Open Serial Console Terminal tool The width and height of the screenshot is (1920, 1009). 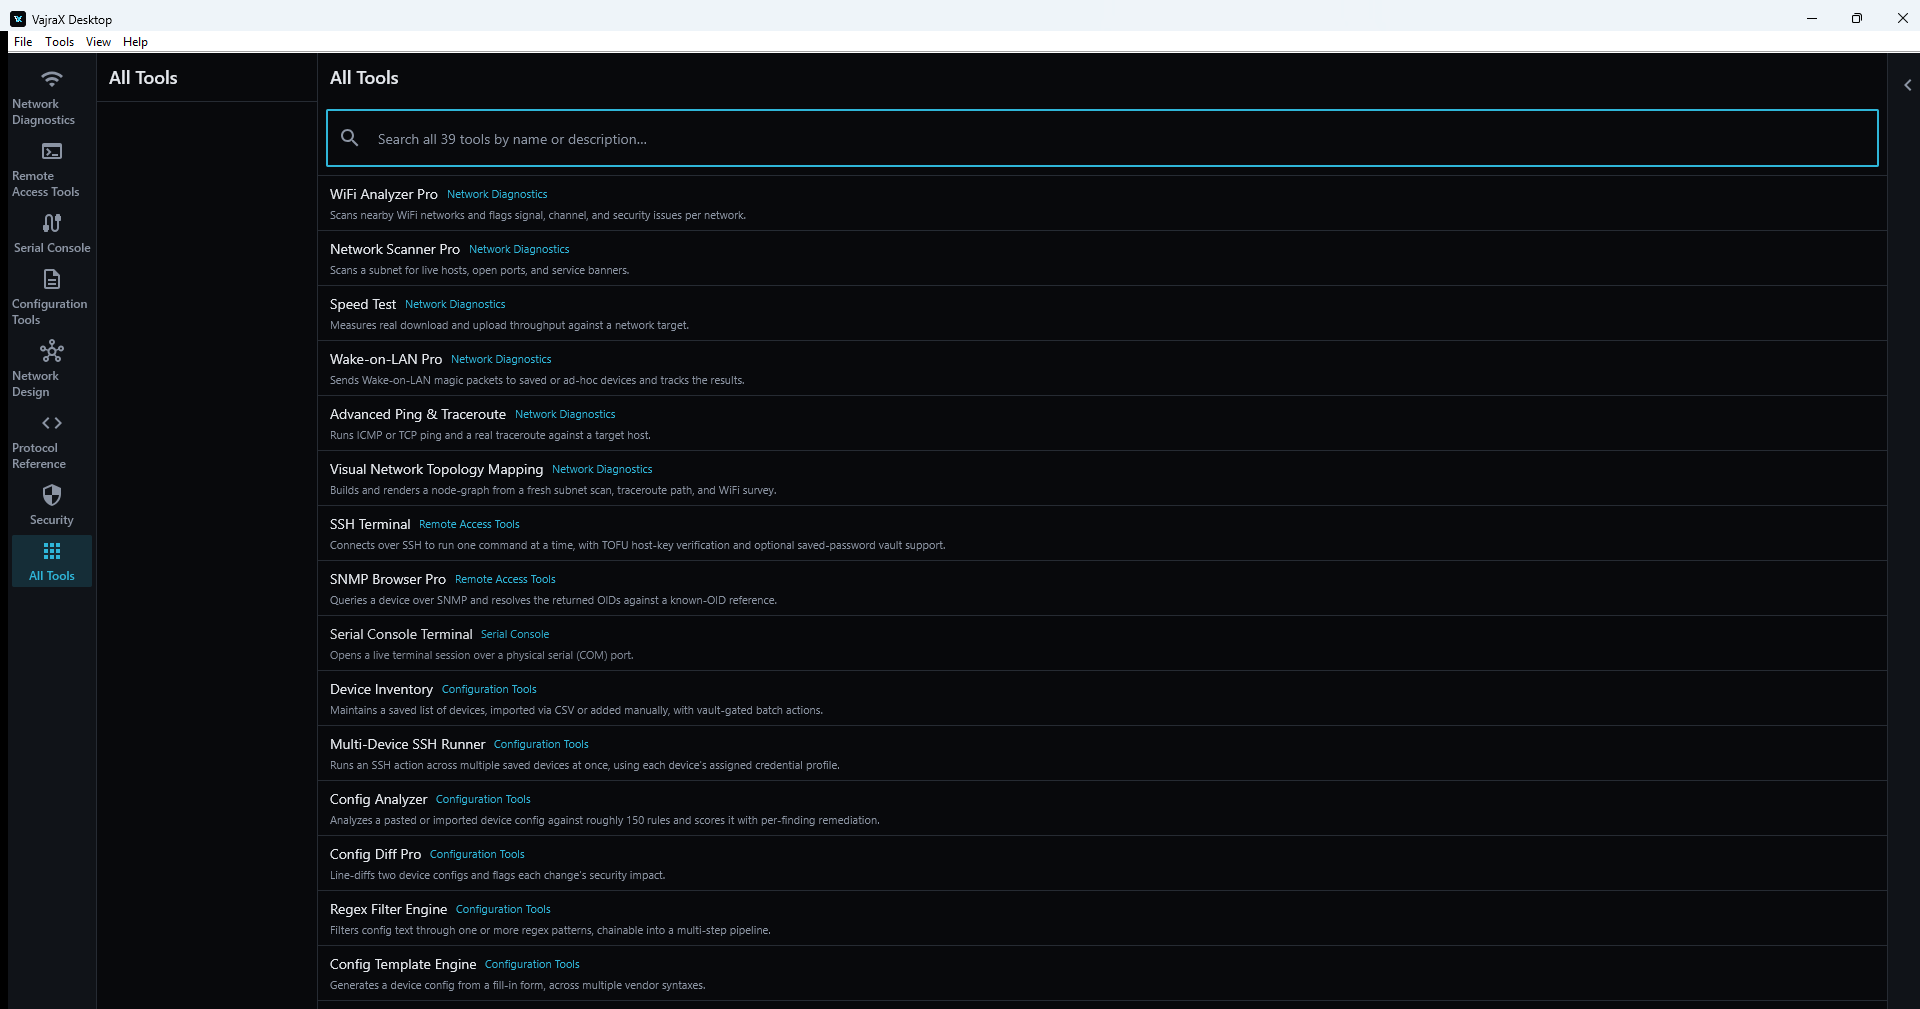(1102, 644)
